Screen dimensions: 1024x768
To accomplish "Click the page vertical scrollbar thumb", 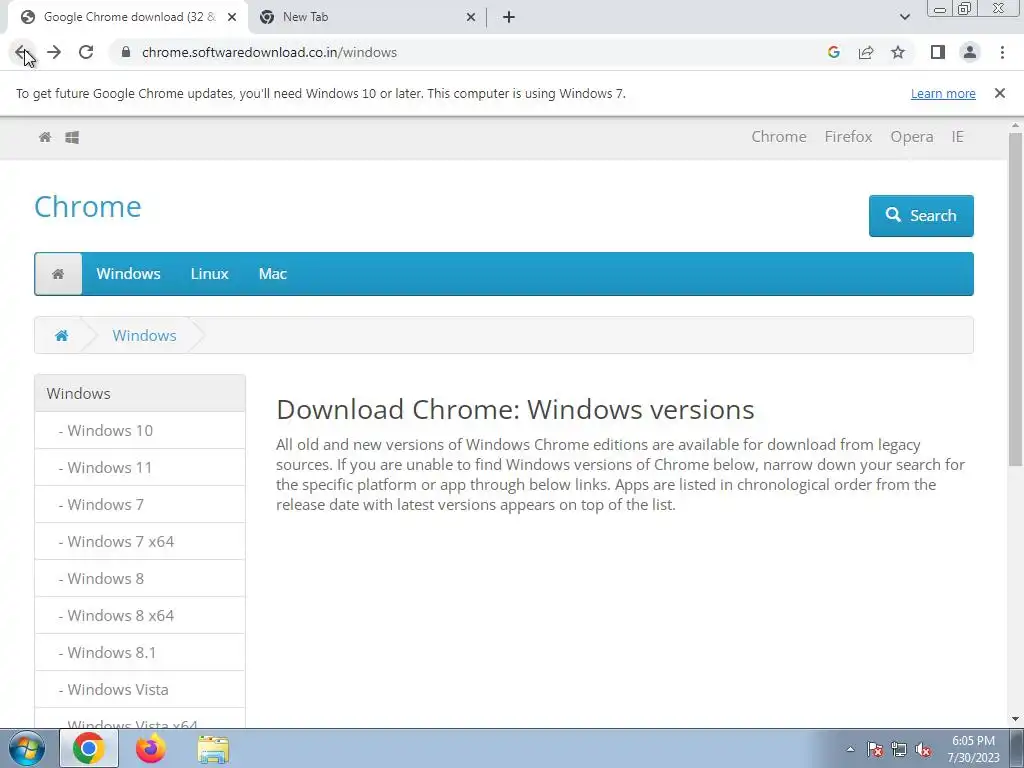I will pyautogui.click(x=1016, y=299).
